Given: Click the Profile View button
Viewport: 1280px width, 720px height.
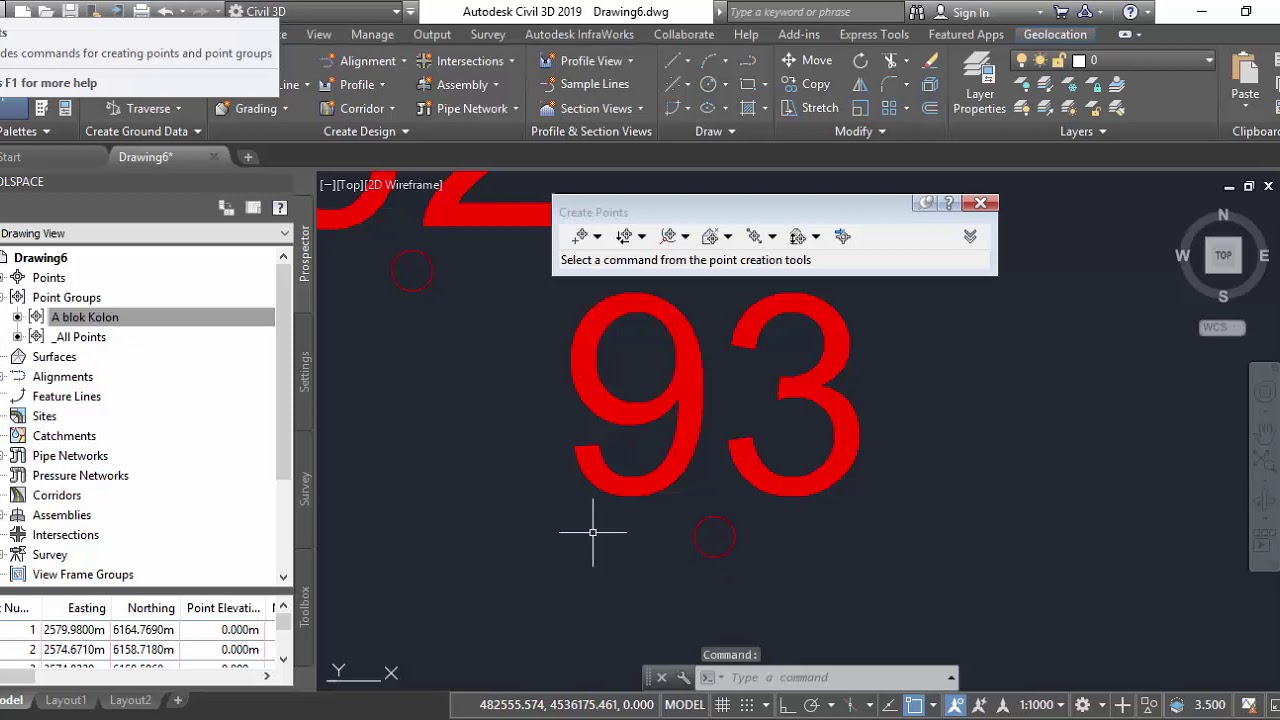Looking at the screenshot, I should (x=584, y=60).
